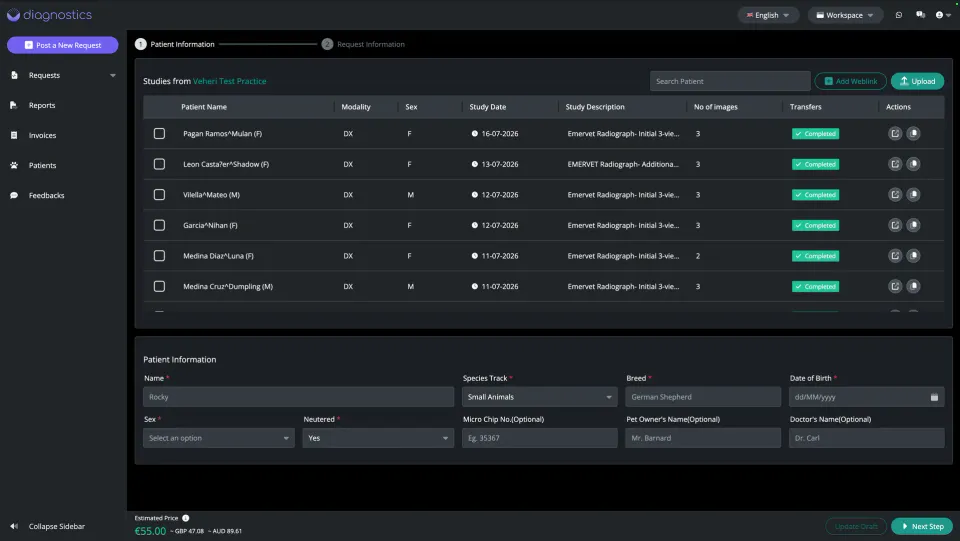Click Update Draft button
This screenshot has width=960, height=541.
click(856, 526)
